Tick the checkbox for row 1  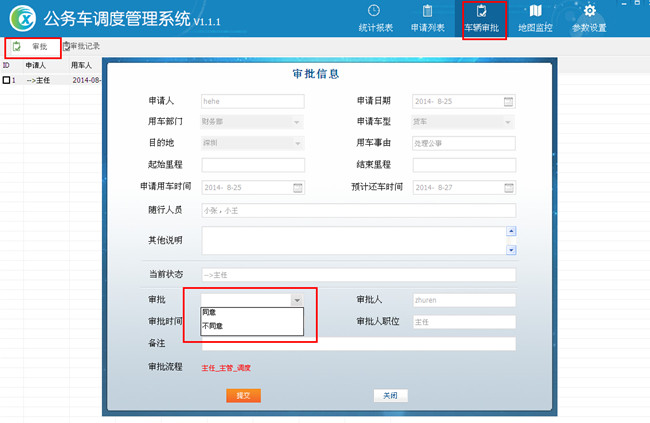coord(6,80)
